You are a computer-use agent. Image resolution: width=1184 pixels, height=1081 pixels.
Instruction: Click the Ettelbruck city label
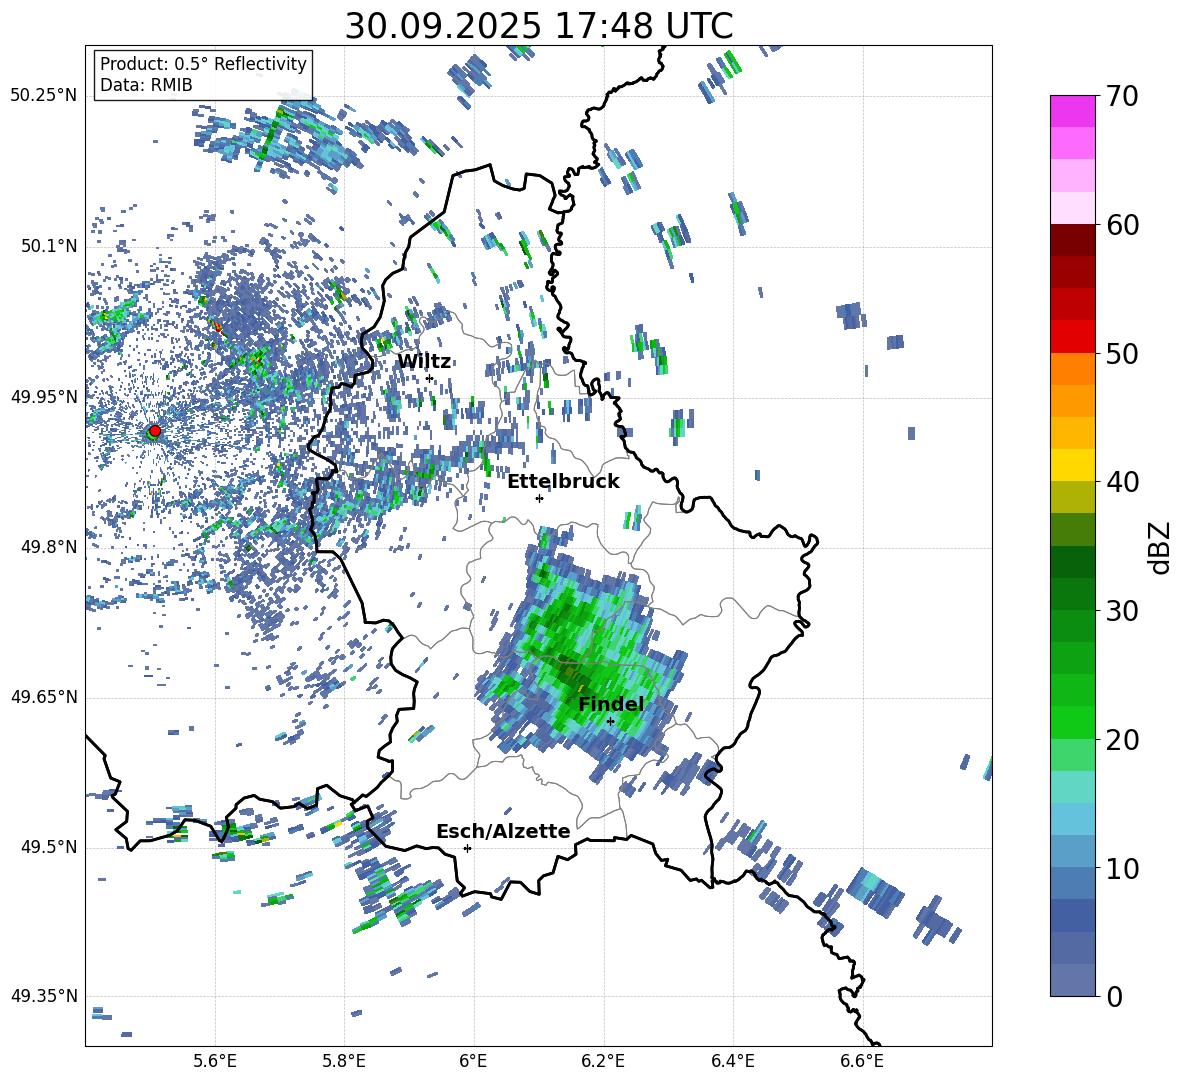(563, 482)
